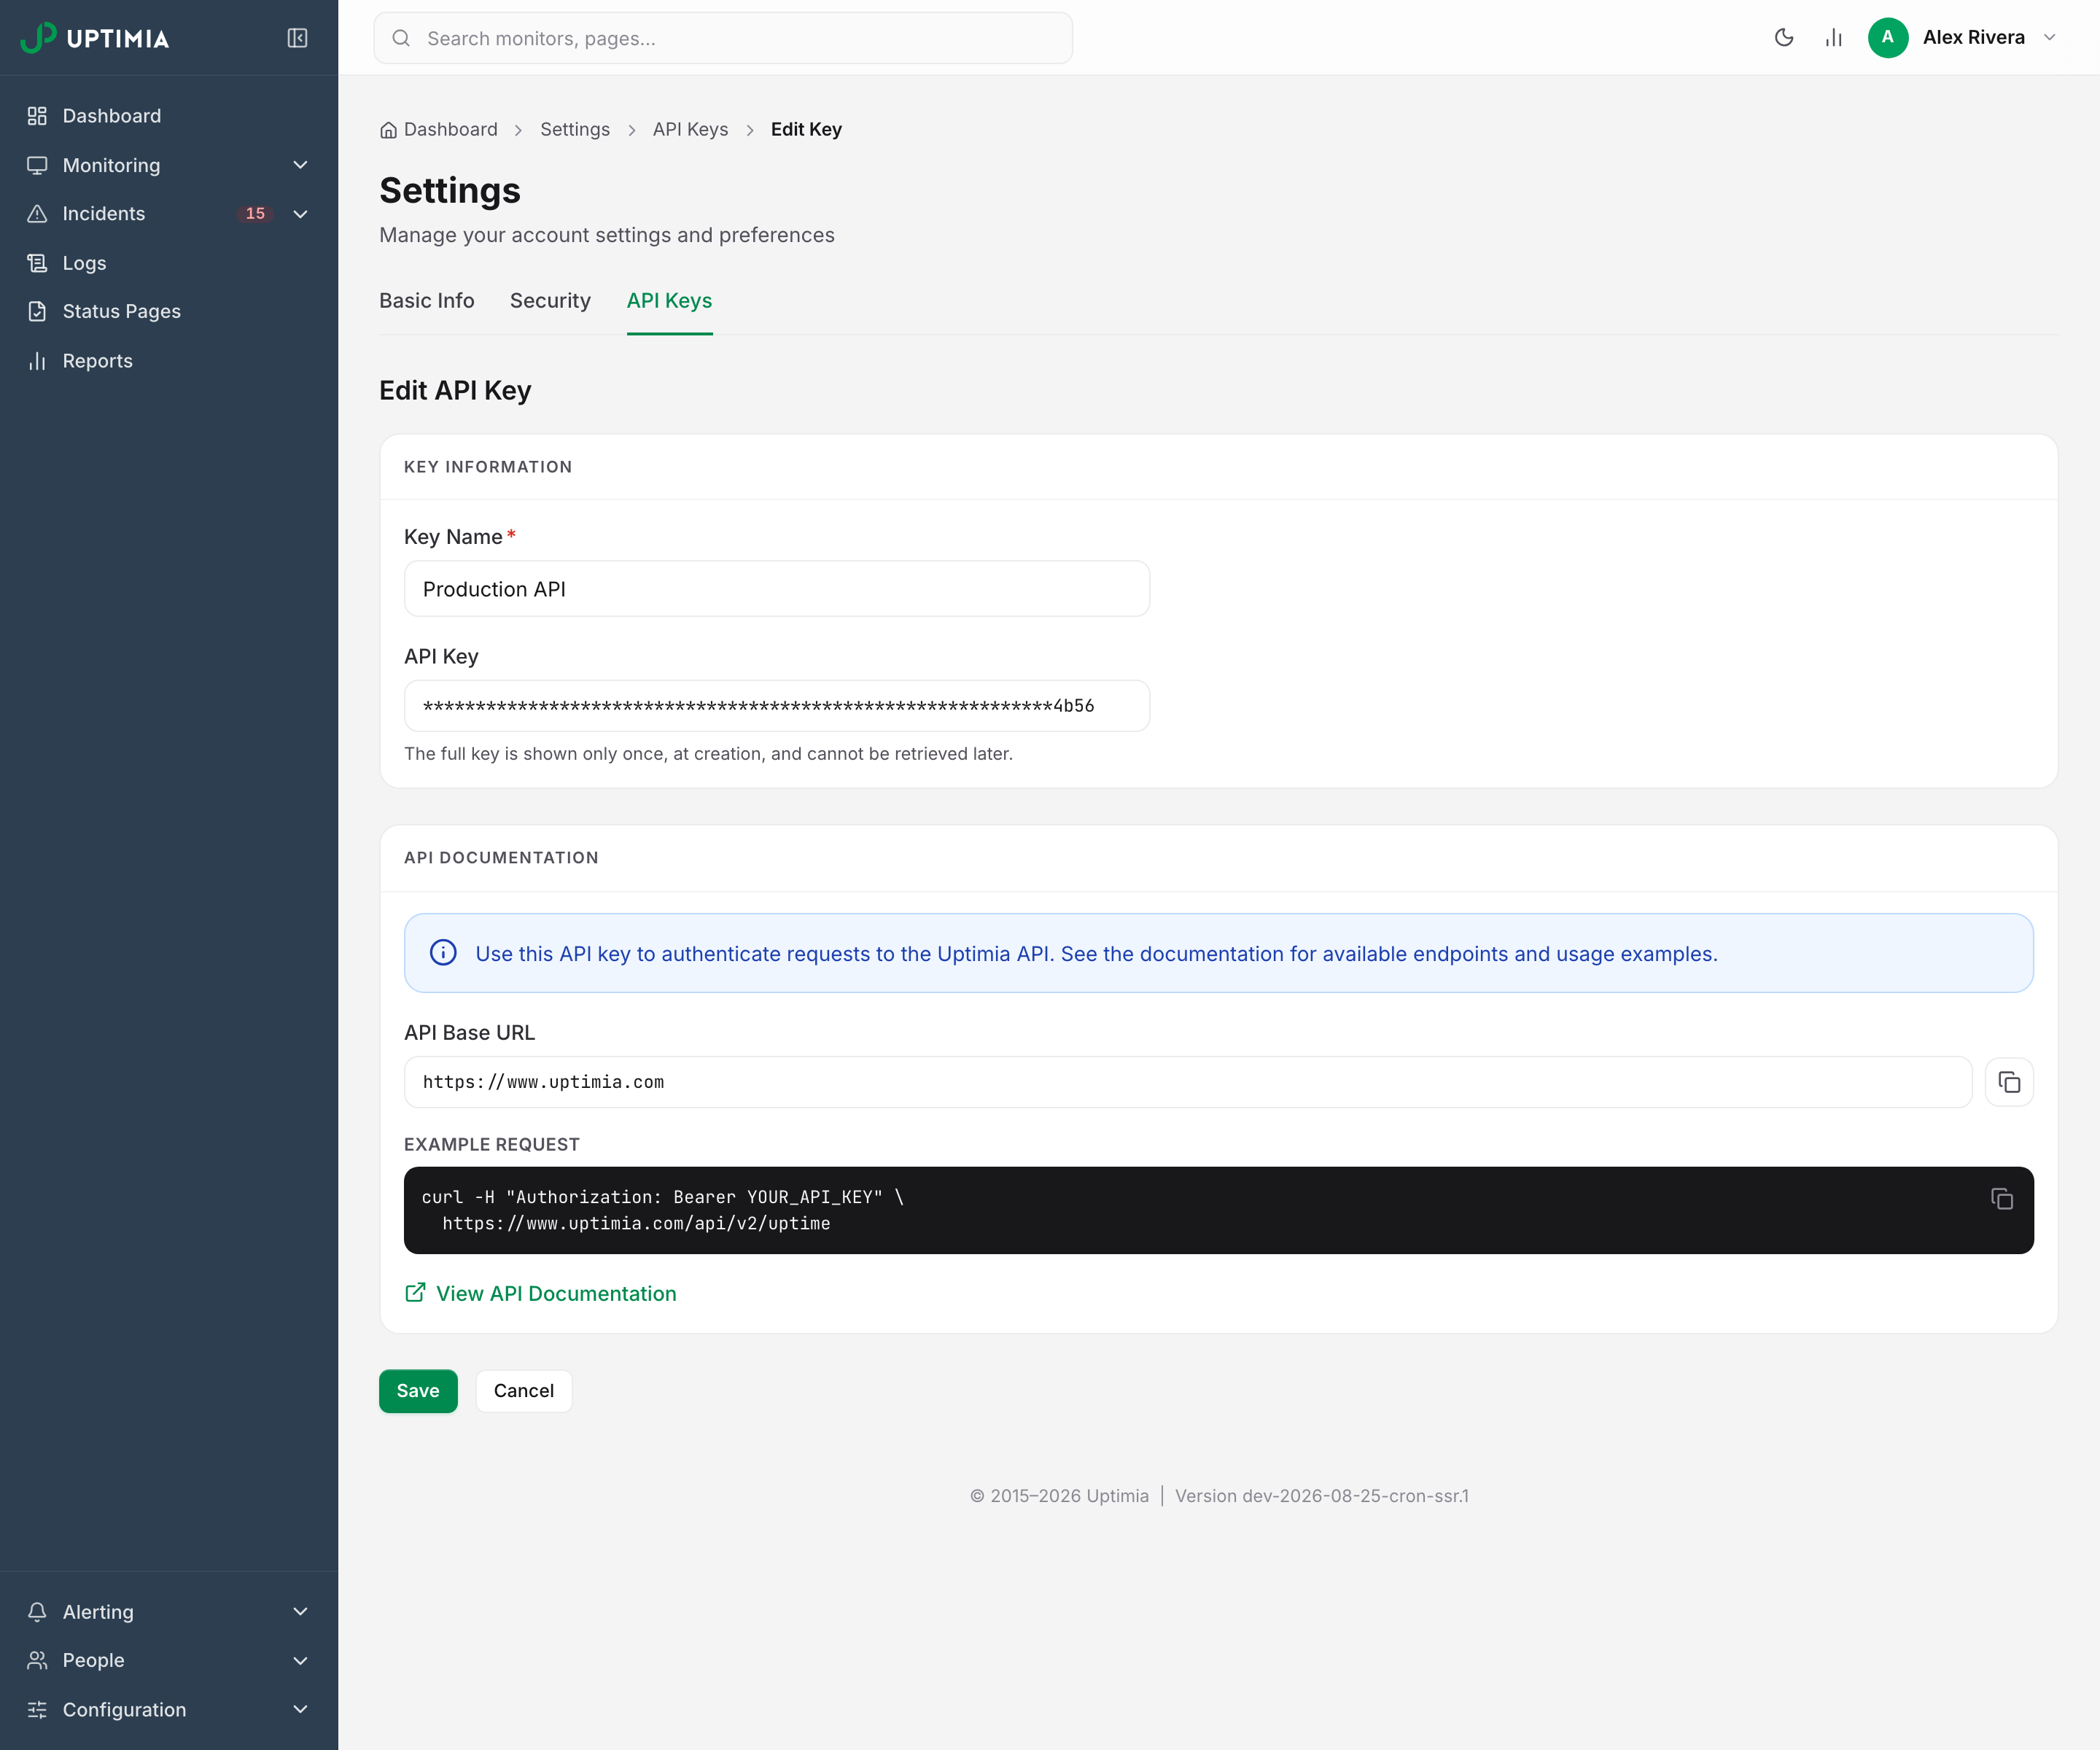Click the Dashboard breadcrumb link
2100x1750 pixels.
coord(450,130)
